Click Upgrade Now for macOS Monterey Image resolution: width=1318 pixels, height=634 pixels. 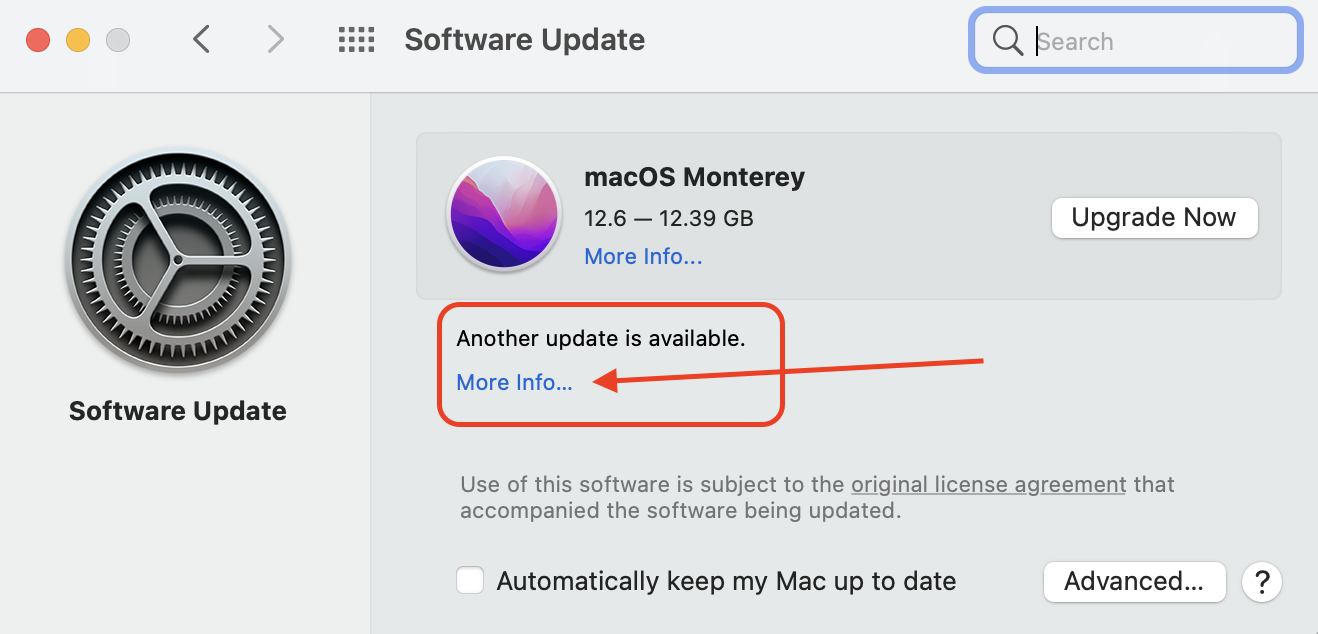pyautogui.click(x=1154, y=217)
